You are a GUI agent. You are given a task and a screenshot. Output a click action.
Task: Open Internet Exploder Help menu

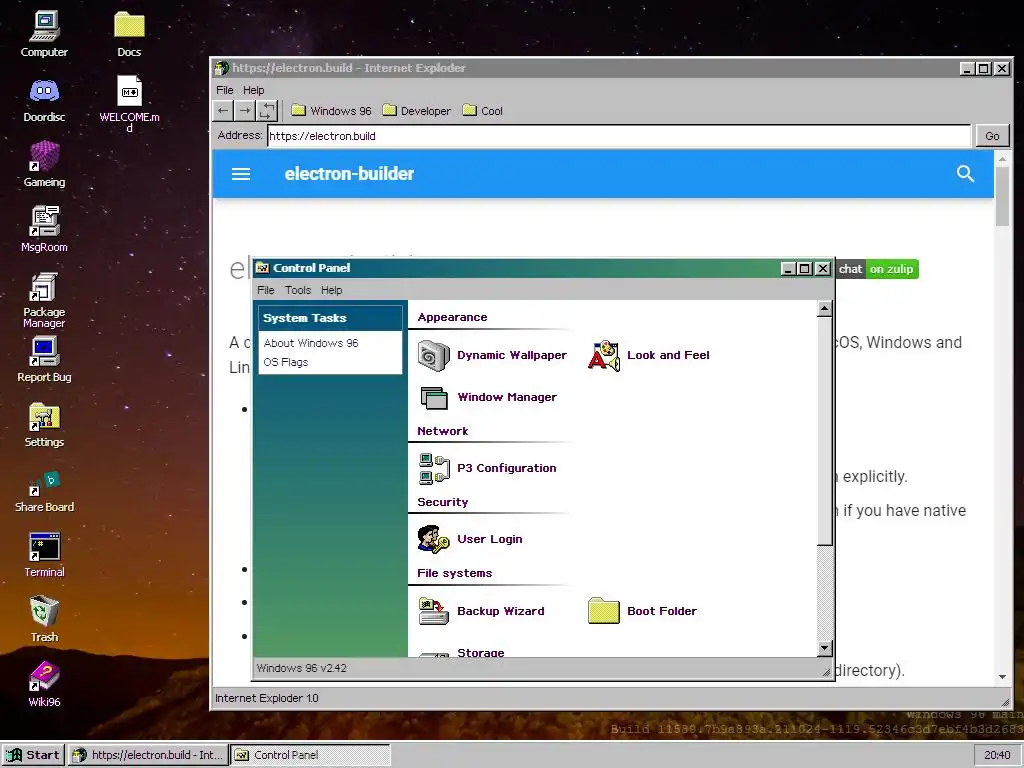pos(253,90)
